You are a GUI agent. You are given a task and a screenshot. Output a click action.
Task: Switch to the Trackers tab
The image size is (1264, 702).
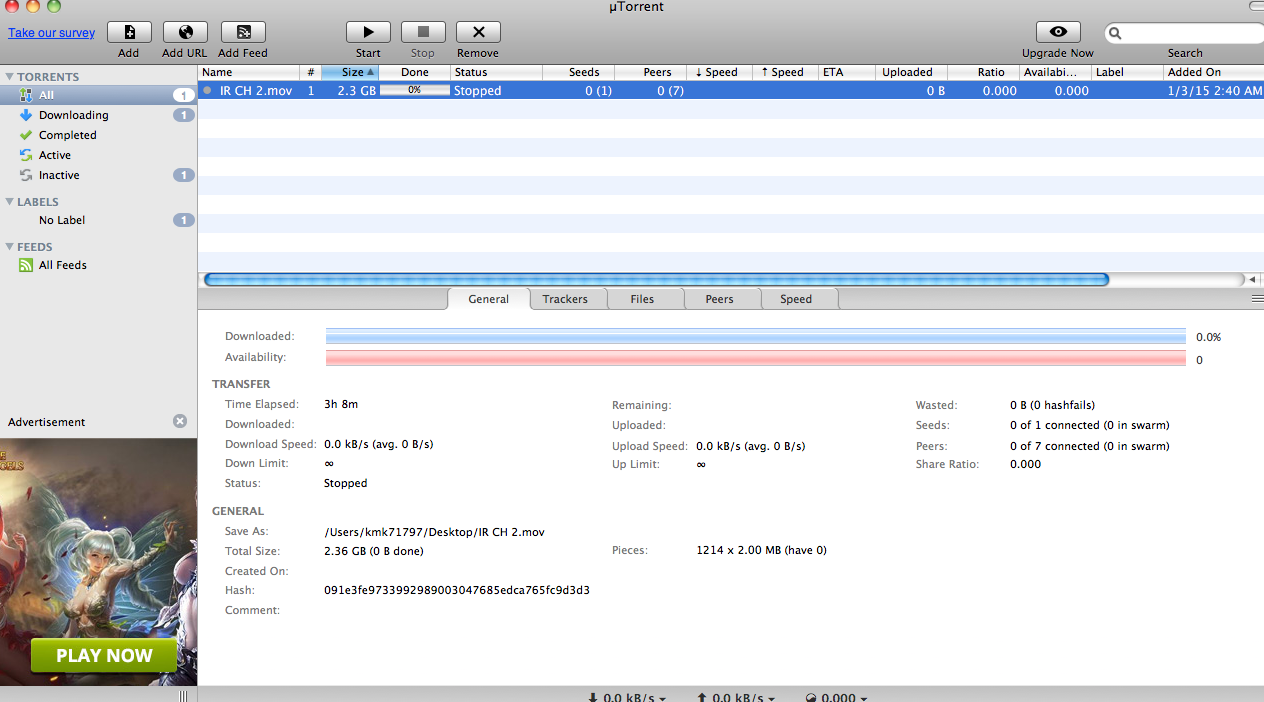(565, 299)
